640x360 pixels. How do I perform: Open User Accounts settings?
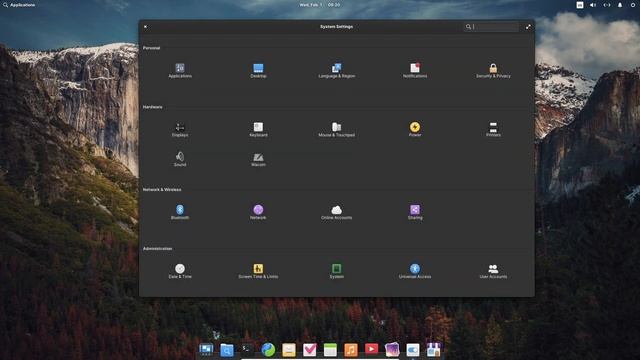[493, 271]
